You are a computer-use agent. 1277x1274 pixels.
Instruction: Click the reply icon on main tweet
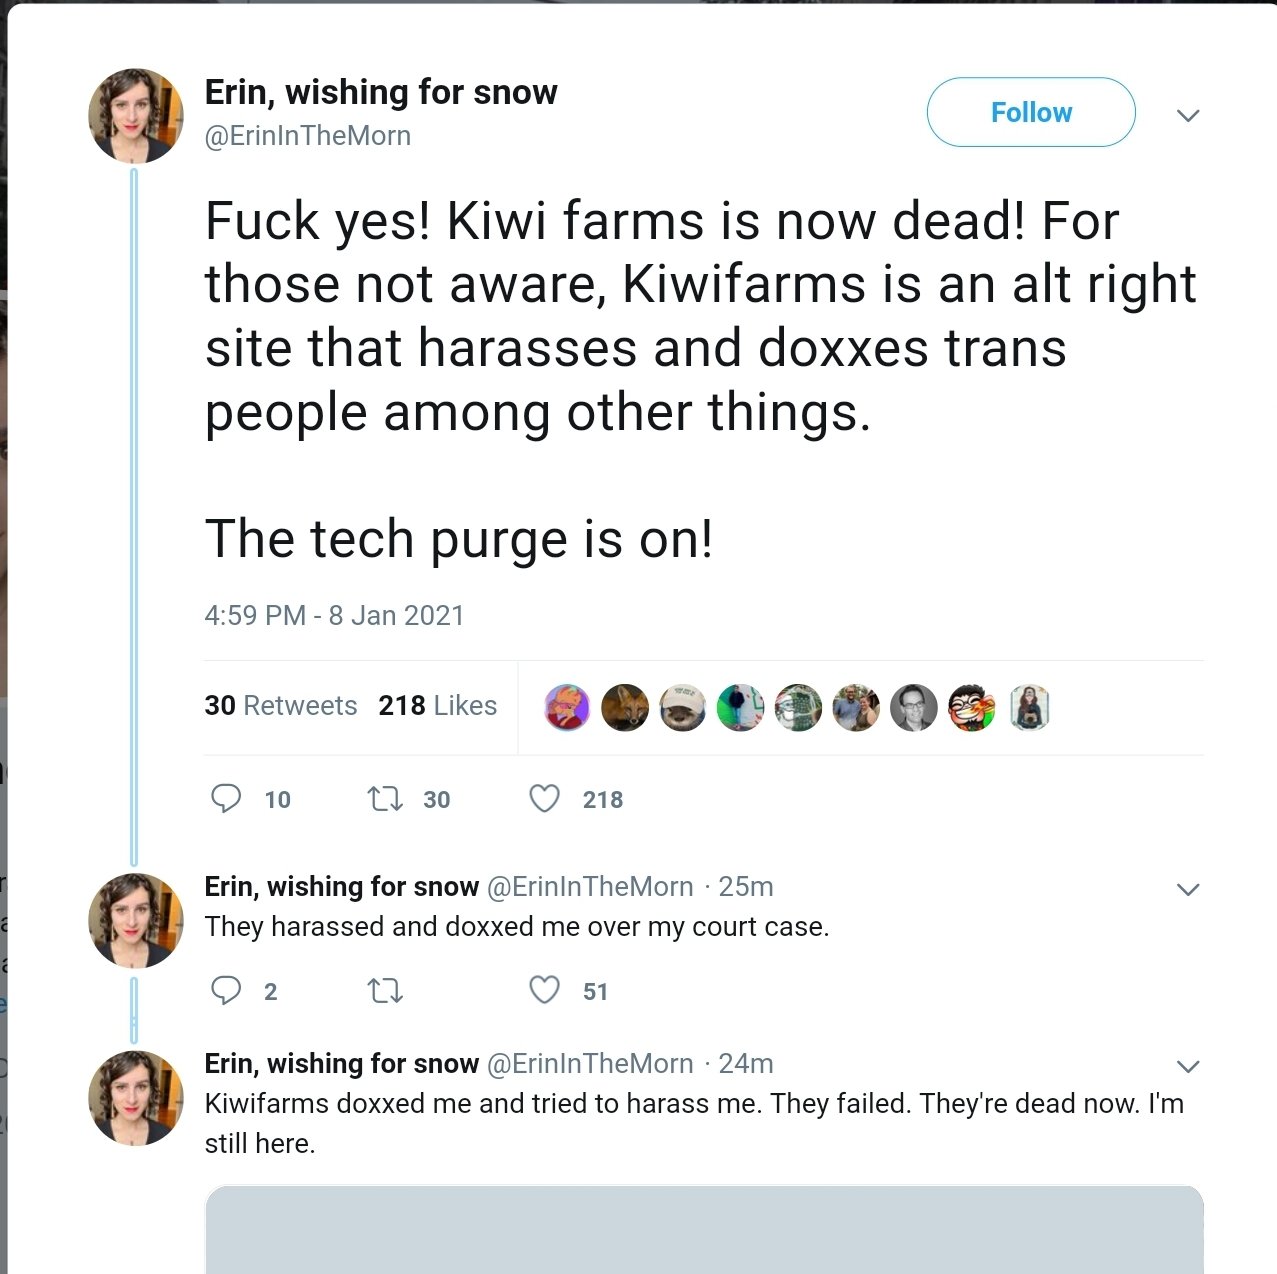coord(226,798)
